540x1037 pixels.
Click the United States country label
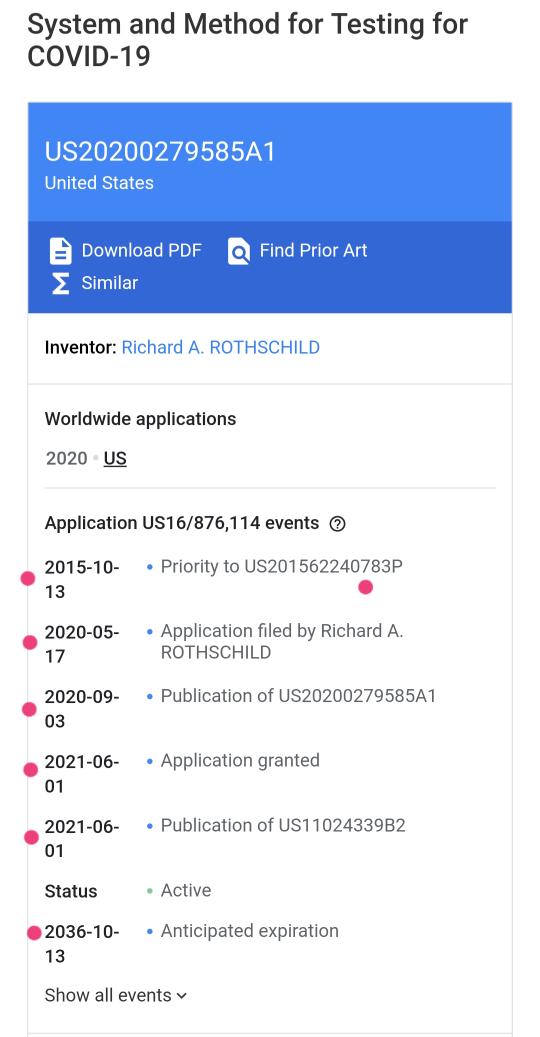pyautogui.click(x=99, y=183)
